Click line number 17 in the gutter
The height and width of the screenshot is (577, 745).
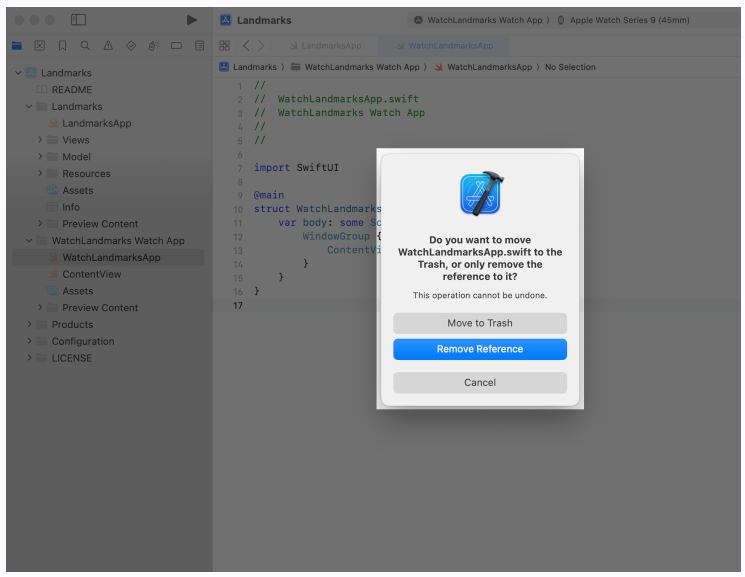click(x=238, y=306)
